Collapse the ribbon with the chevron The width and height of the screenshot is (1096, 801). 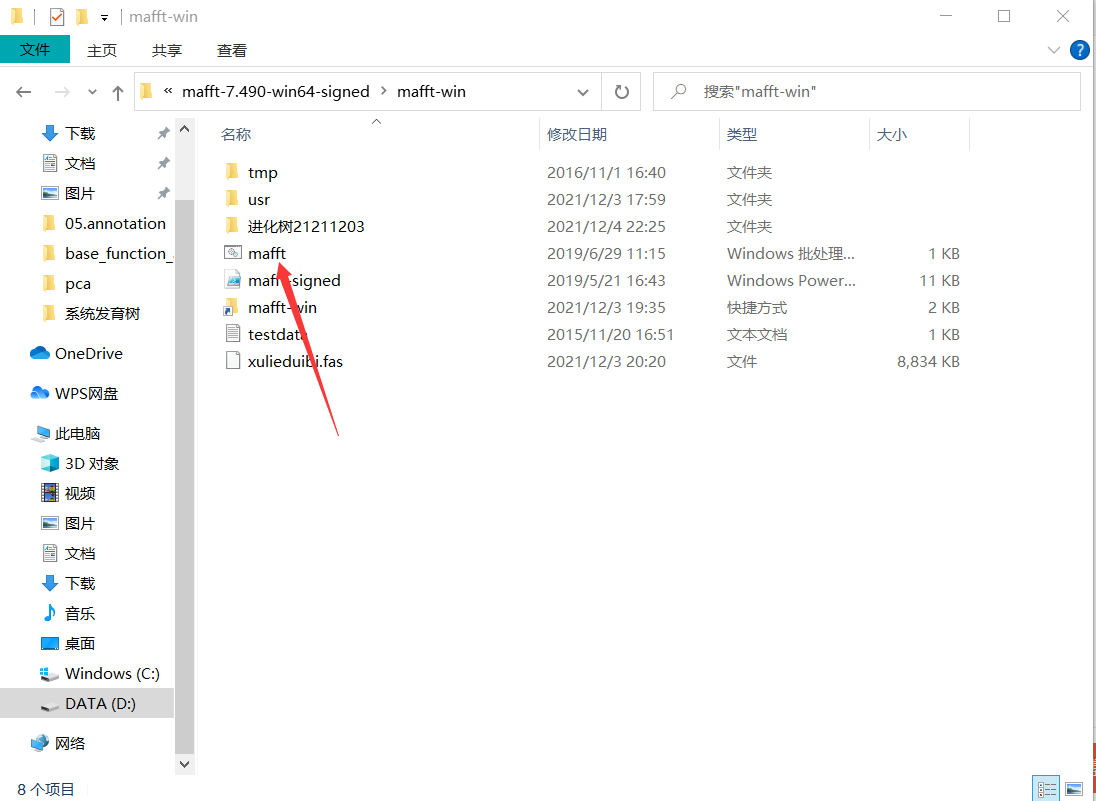1053,50
